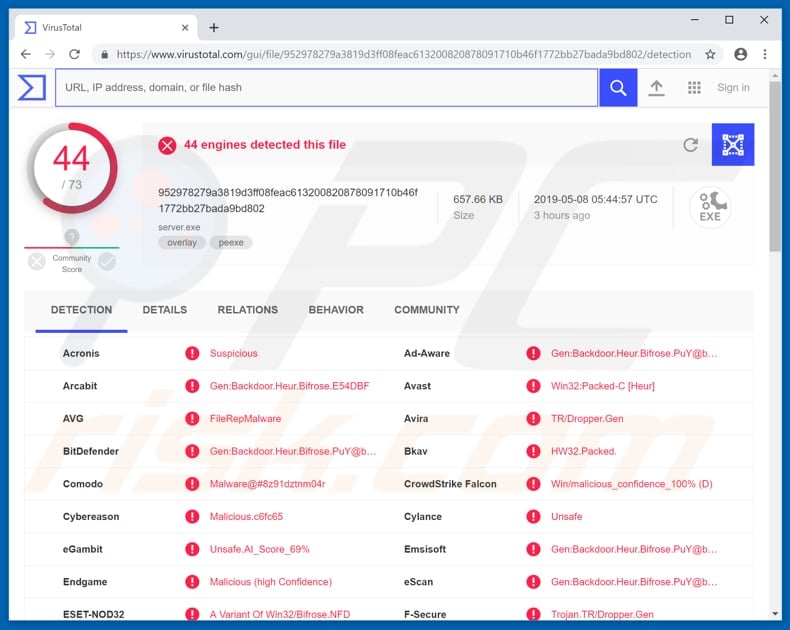Screen dimensions: 790x630
Task: Open the RELATIONS tab
Action: [x=247, y=310]
